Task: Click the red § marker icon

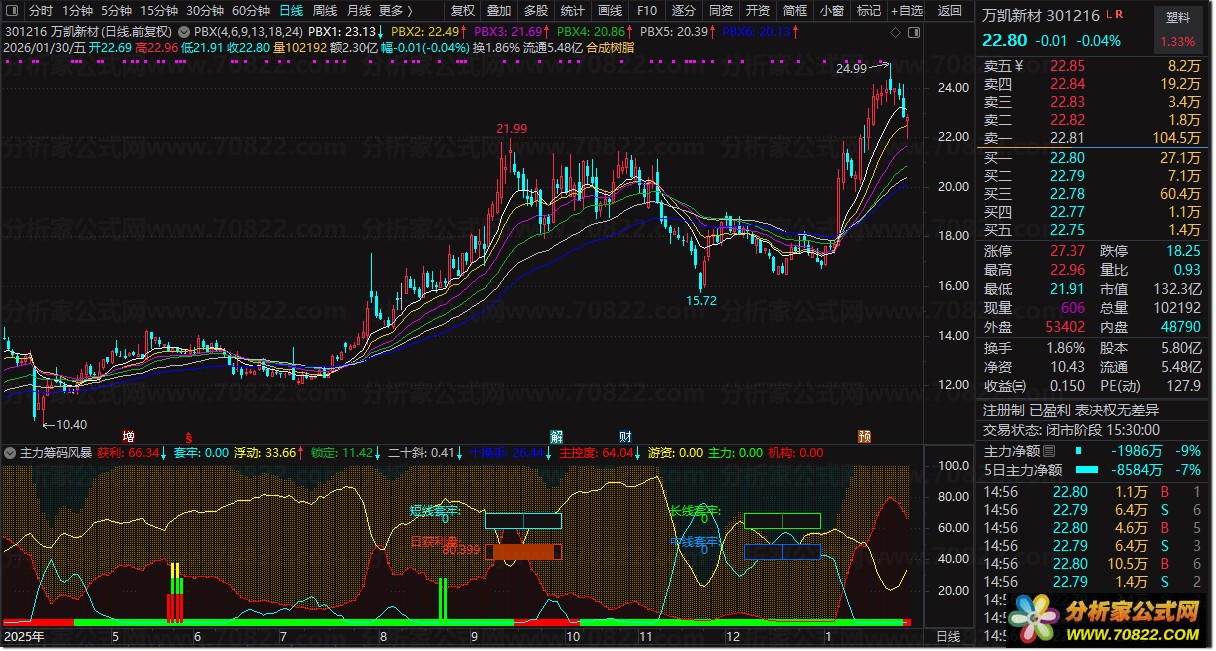Action: (x=187, y=437)
